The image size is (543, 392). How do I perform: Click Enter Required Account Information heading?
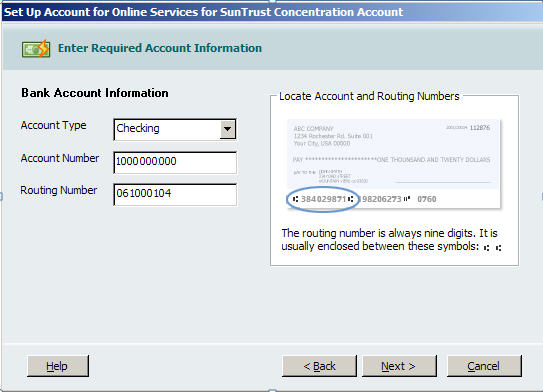click(x=160, y=48)
